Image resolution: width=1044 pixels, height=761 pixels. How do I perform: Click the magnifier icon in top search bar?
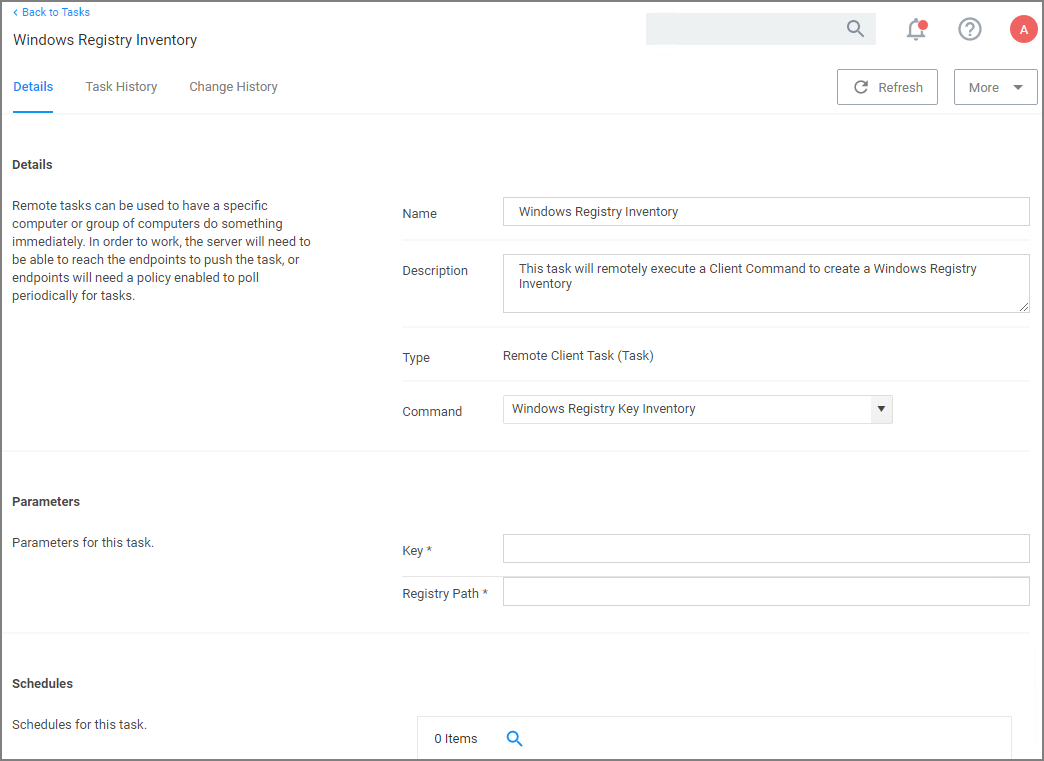click(x=855, y=29)
